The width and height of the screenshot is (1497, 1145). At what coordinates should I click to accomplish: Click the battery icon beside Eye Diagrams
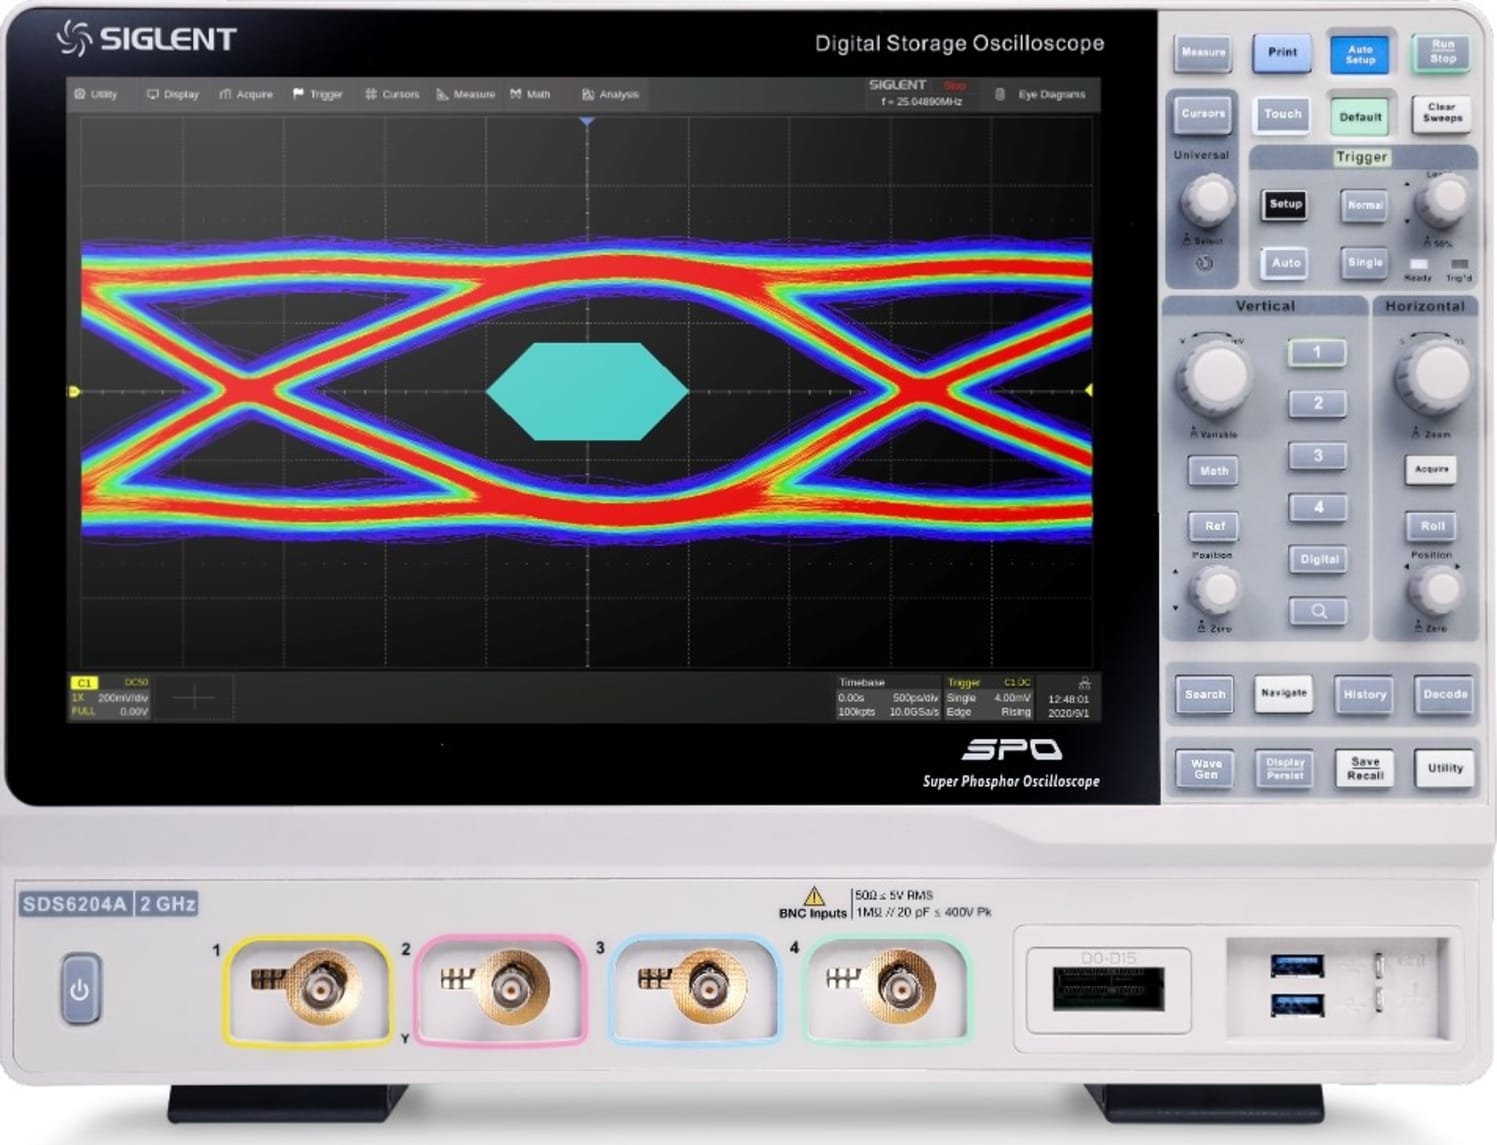(x=1000, y=94)
